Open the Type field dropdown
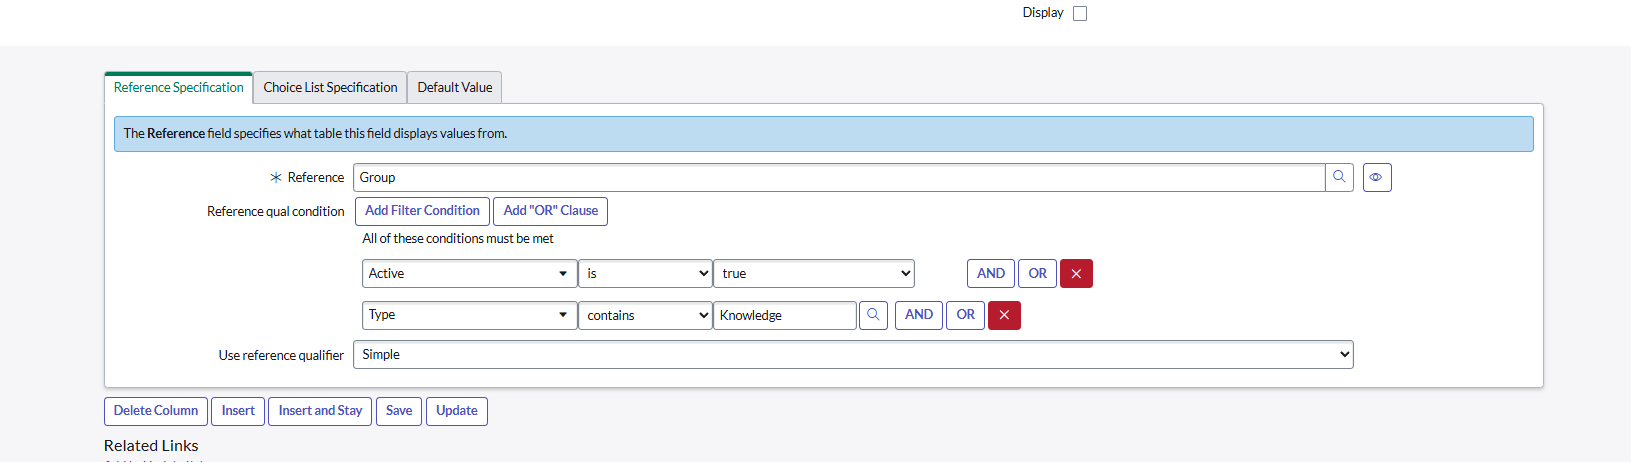Screen dimensions: 1631x462 pos(469,315)
